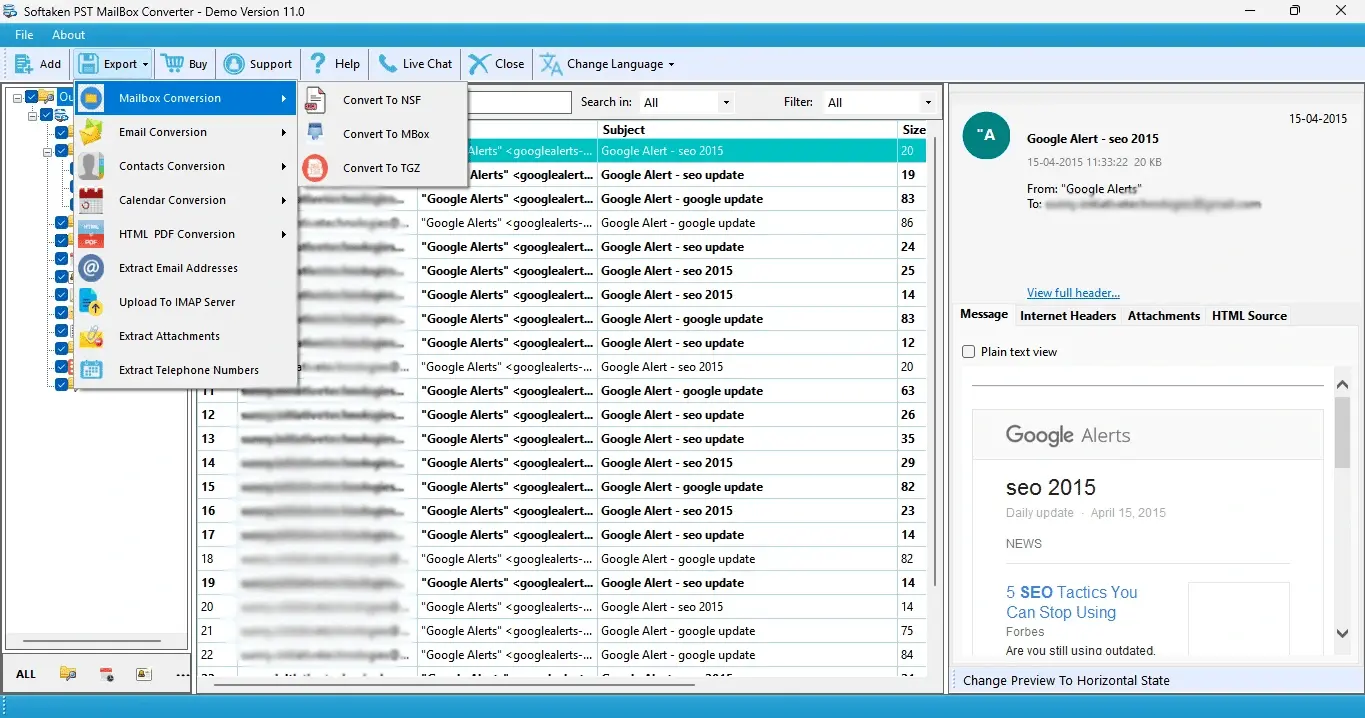Select the highlighted email of size 20
The height and width of the screenshot is (718, 1365).
(562, 151)
